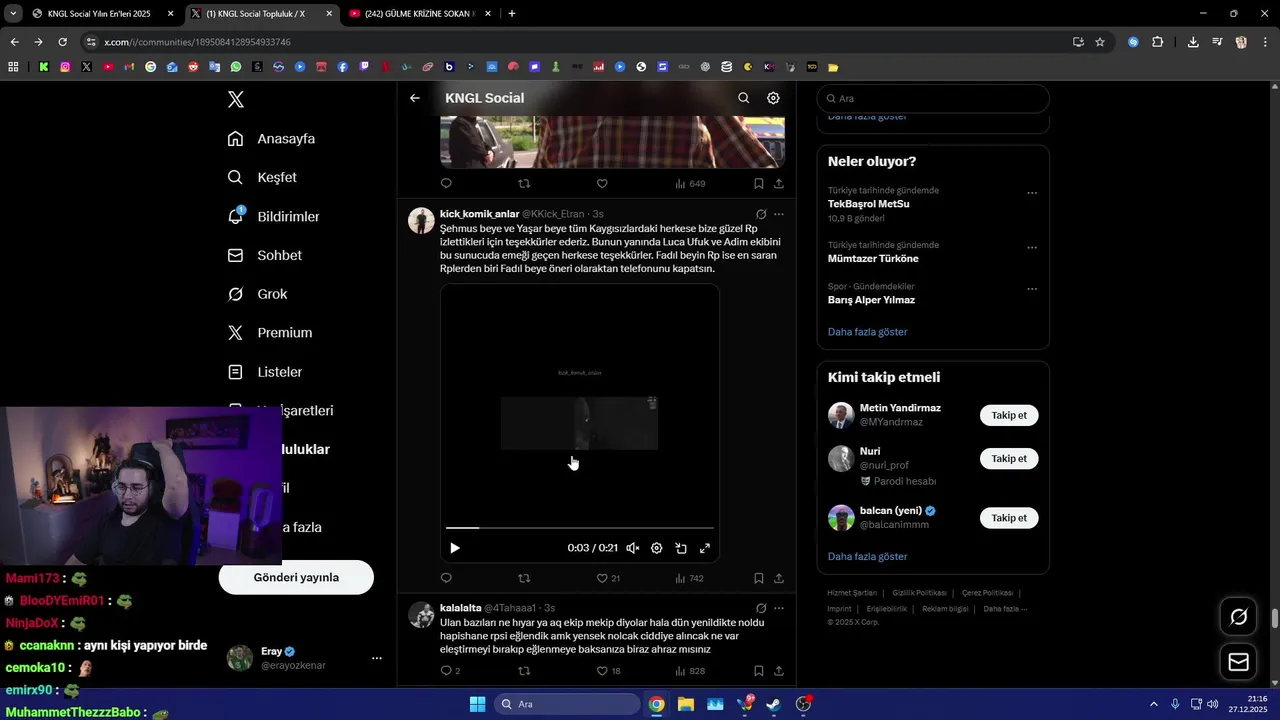
Task: Open floating Grok button
Action: coord(1238,617)
